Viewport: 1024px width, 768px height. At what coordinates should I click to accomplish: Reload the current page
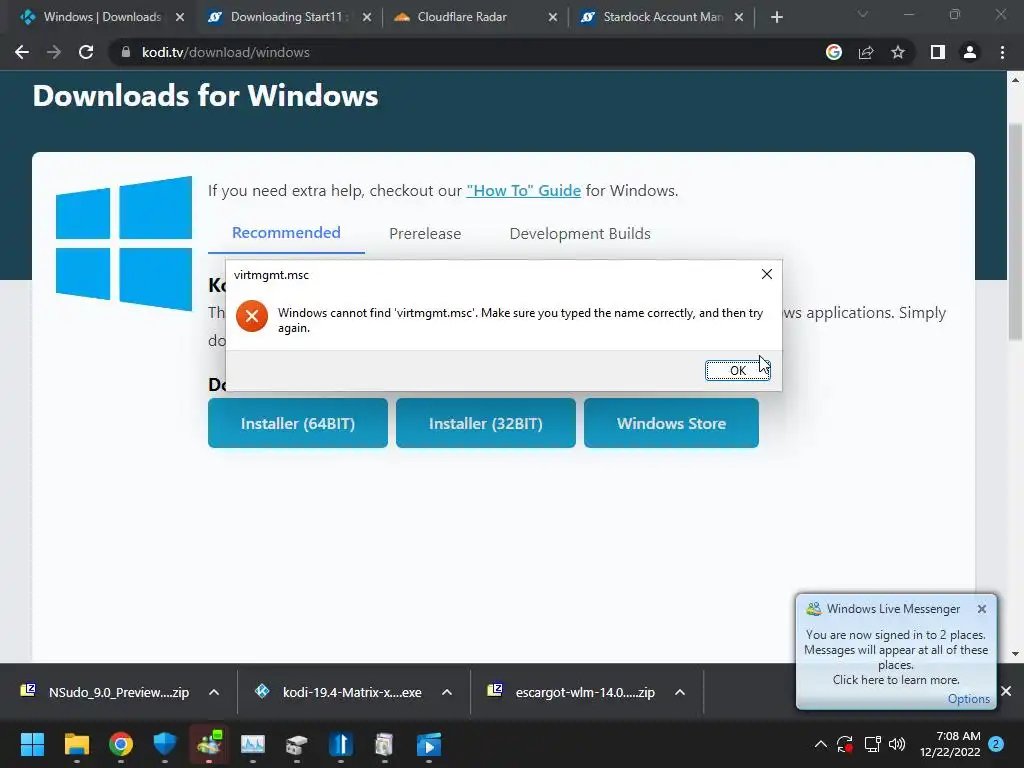click(86, 52)
